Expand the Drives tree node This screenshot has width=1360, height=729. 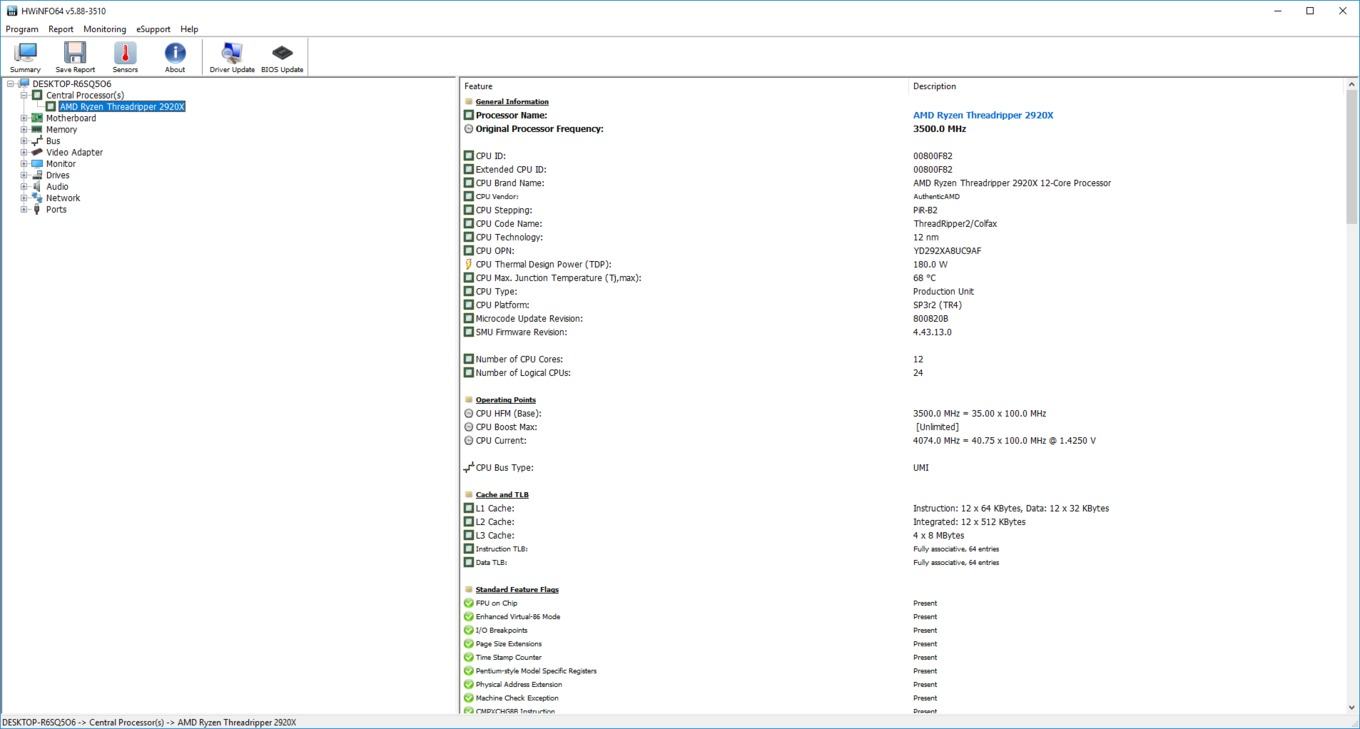pos(24,175)
